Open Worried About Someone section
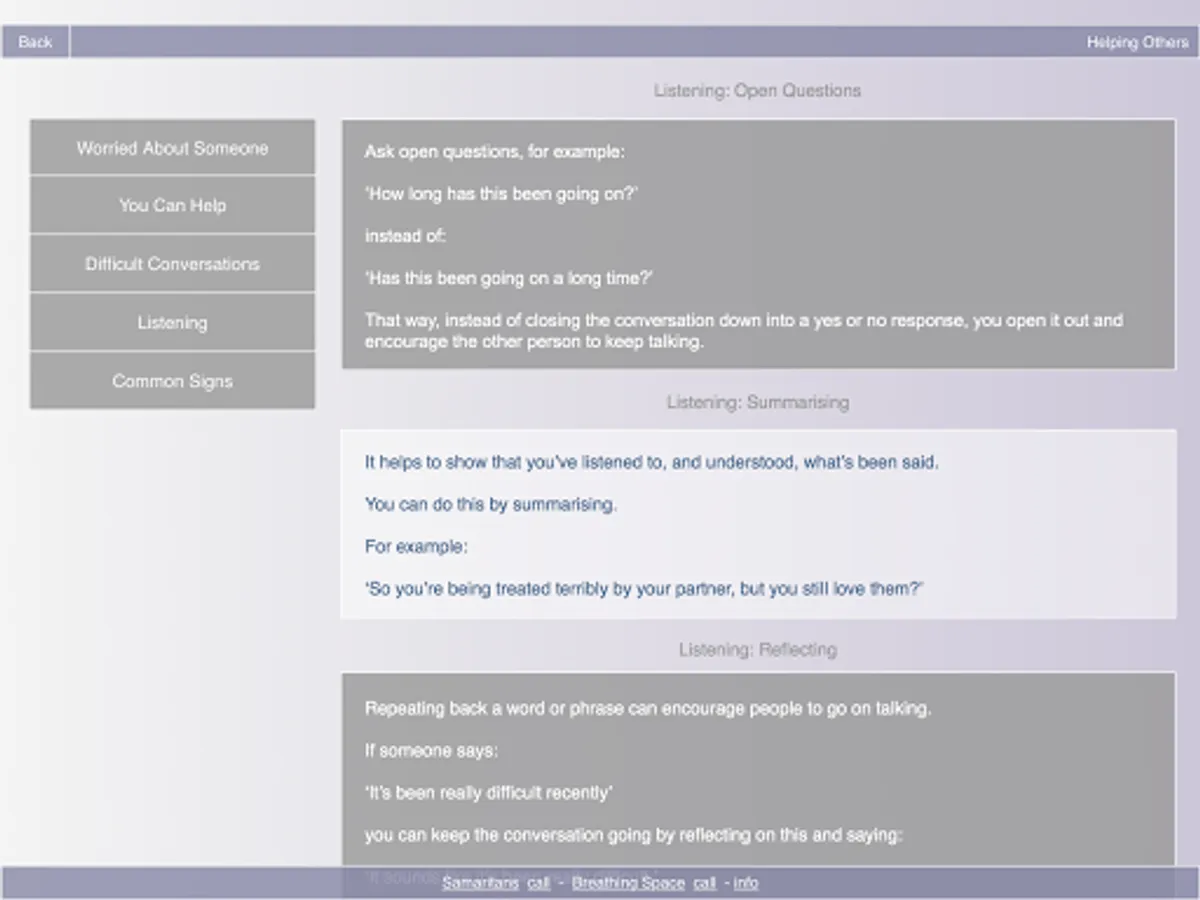 tap(172, 148)
